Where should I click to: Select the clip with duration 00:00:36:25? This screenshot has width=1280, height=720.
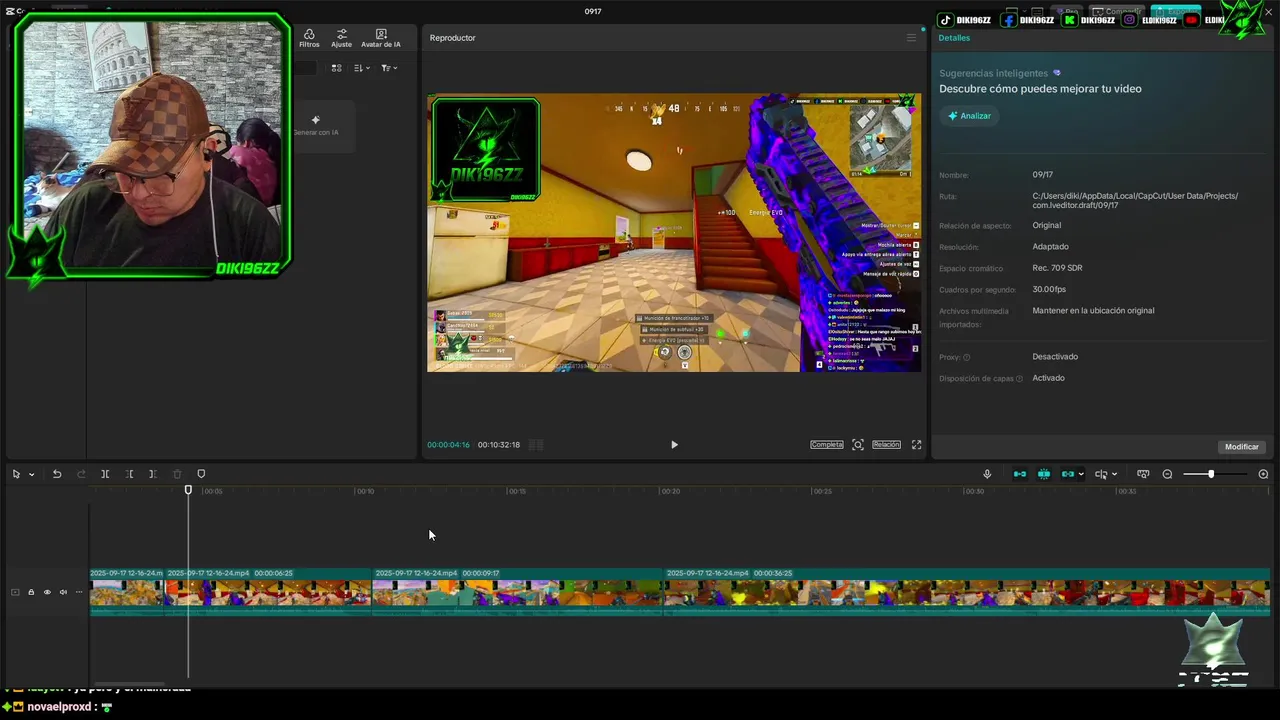tap(967, 592)
